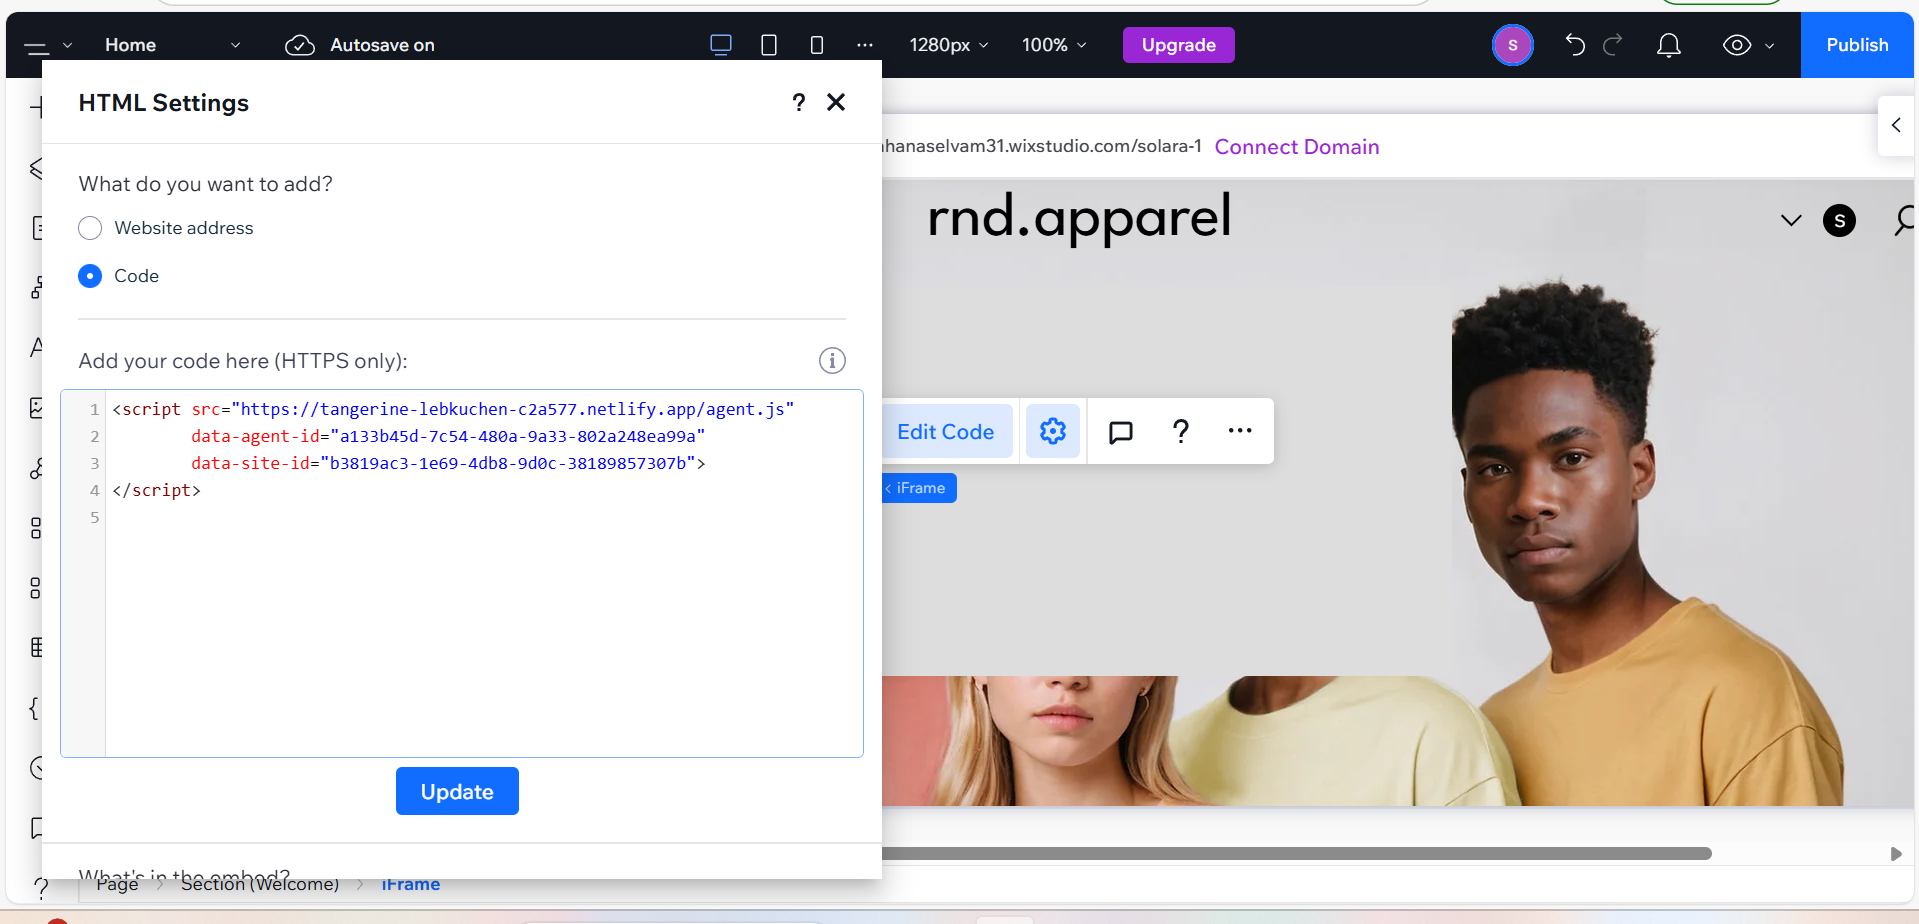Open the Home page selector dropdown
Image resolution: width=1919 pixels, height=924 pixels.
coord(172,45)
